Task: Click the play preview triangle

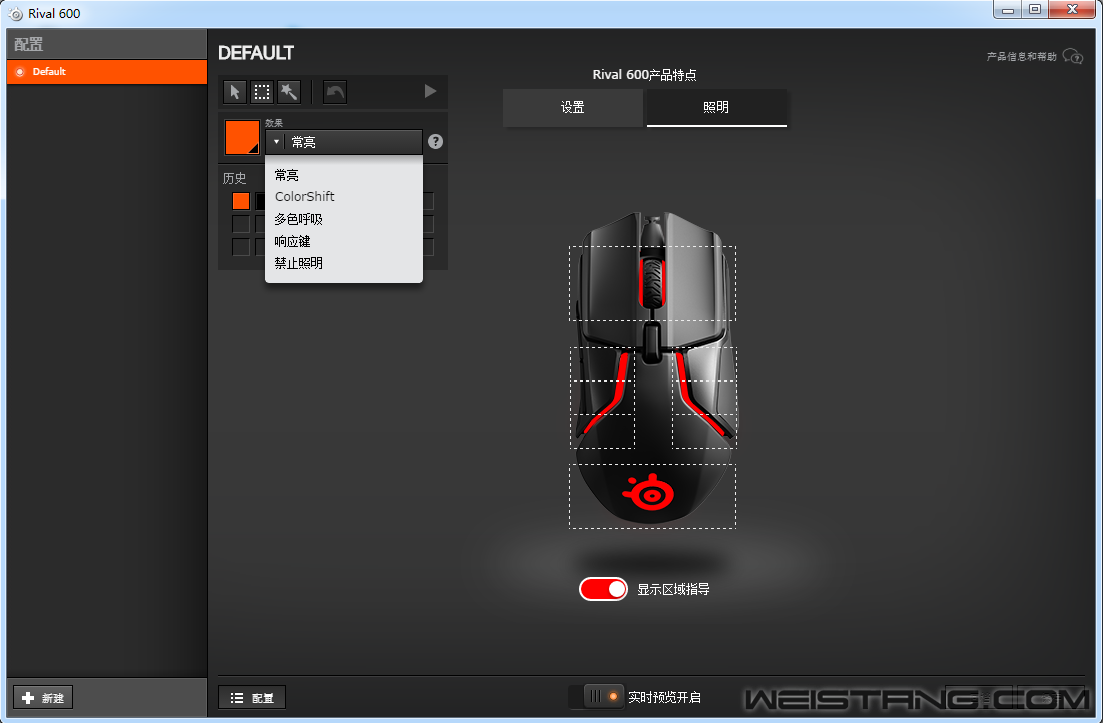Action: click(x=431, y=91)
